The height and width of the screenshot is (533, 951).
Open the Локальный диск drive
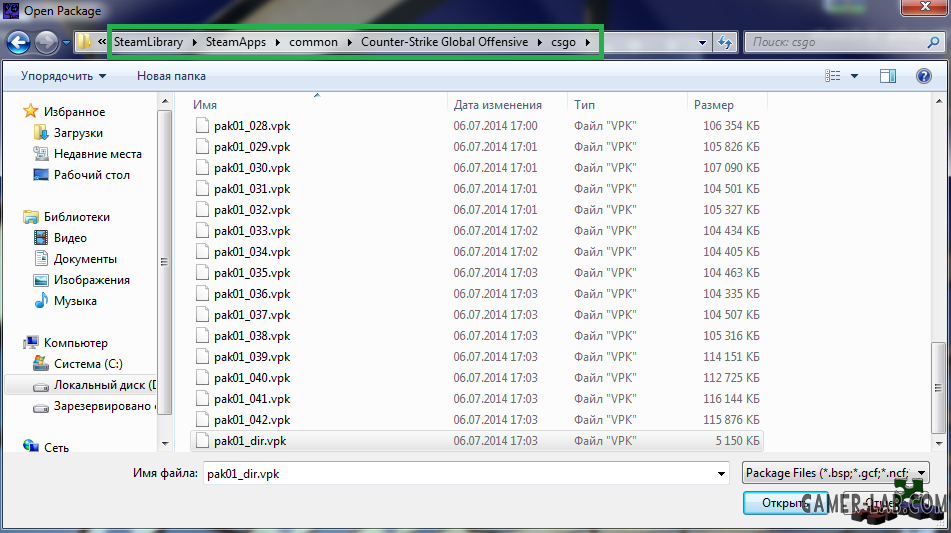click(x=104, y=384)
